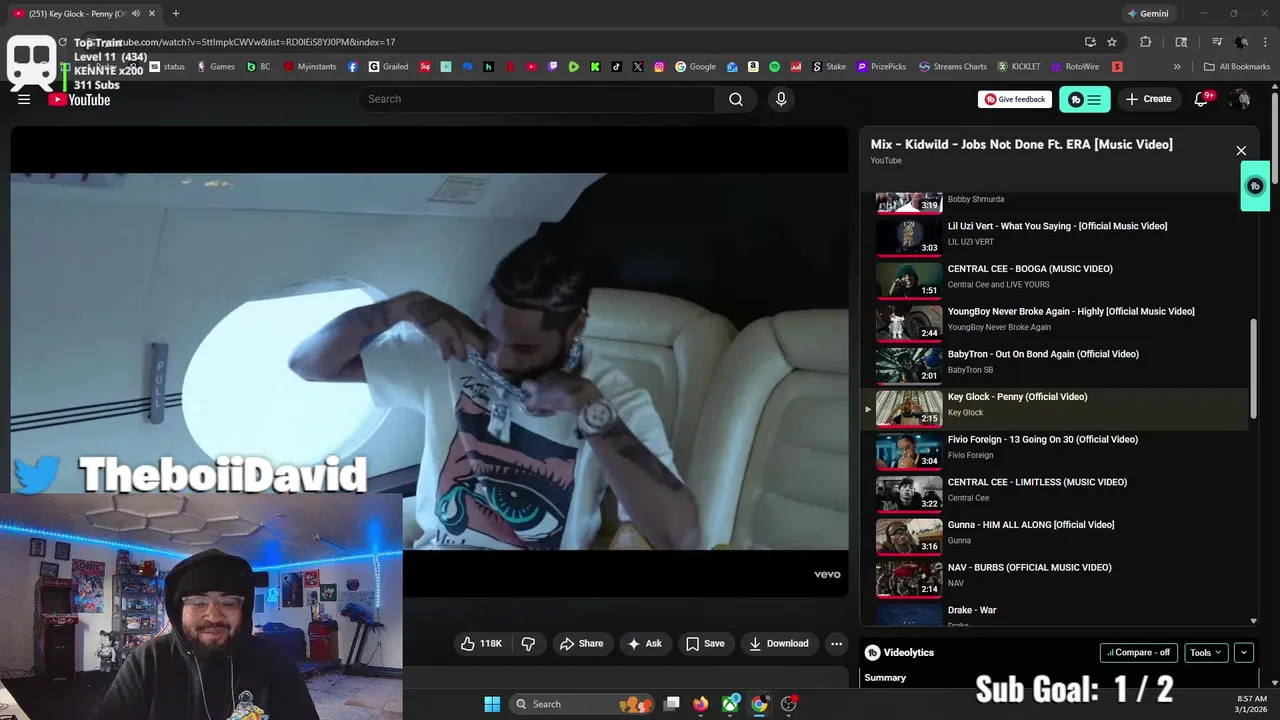The width and height of the screenshot is (1280, 720).
Task: Click the YouTube logo home link
Action: point(79,99)
